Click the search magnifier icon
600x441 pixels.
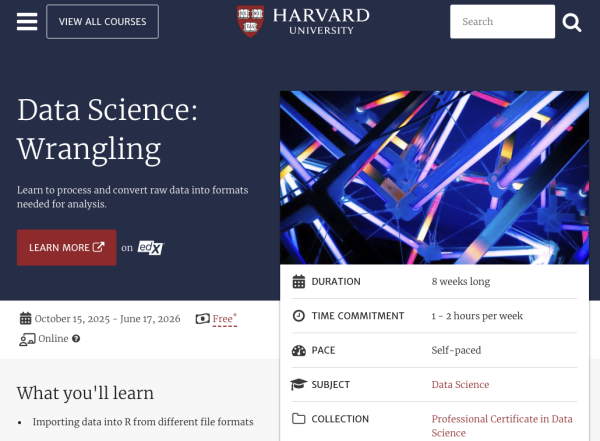tap(571, 22)
